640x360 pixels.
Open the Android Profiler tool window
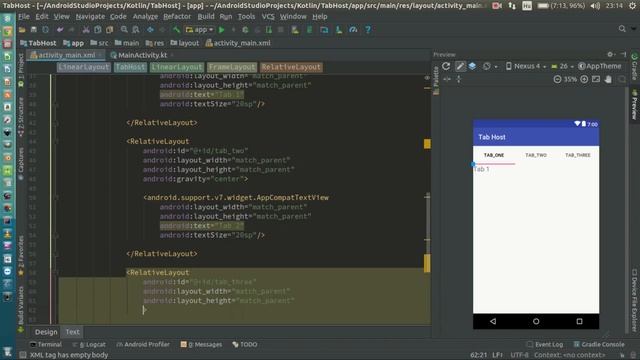143,344
